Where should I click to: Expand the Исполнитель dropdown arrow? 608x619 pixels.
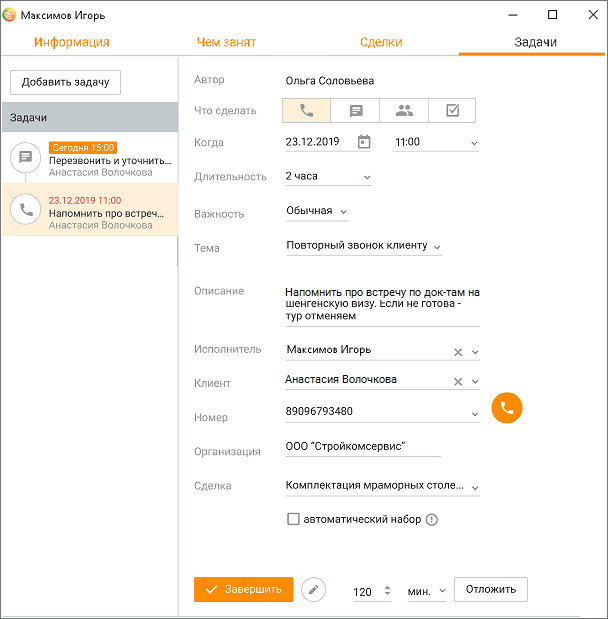(x=475, y=352)
